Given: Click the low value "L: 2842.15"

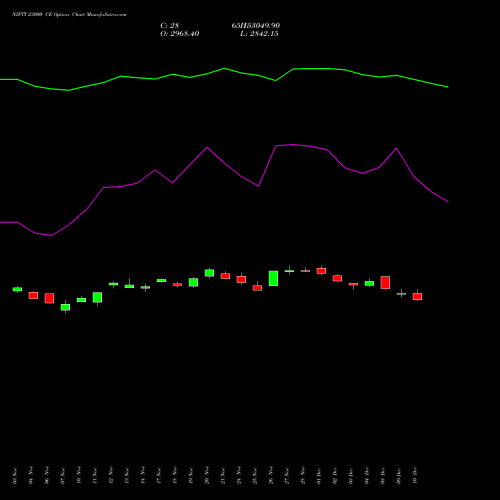Looking at the screenshot, I should tap(259, 34).
